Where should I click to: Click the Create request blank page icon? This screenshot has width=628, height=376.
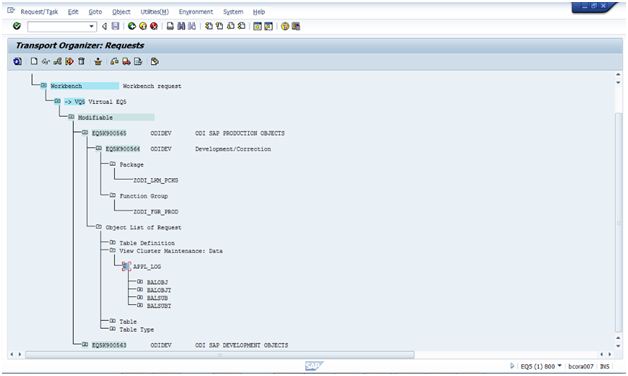(34, 62)
